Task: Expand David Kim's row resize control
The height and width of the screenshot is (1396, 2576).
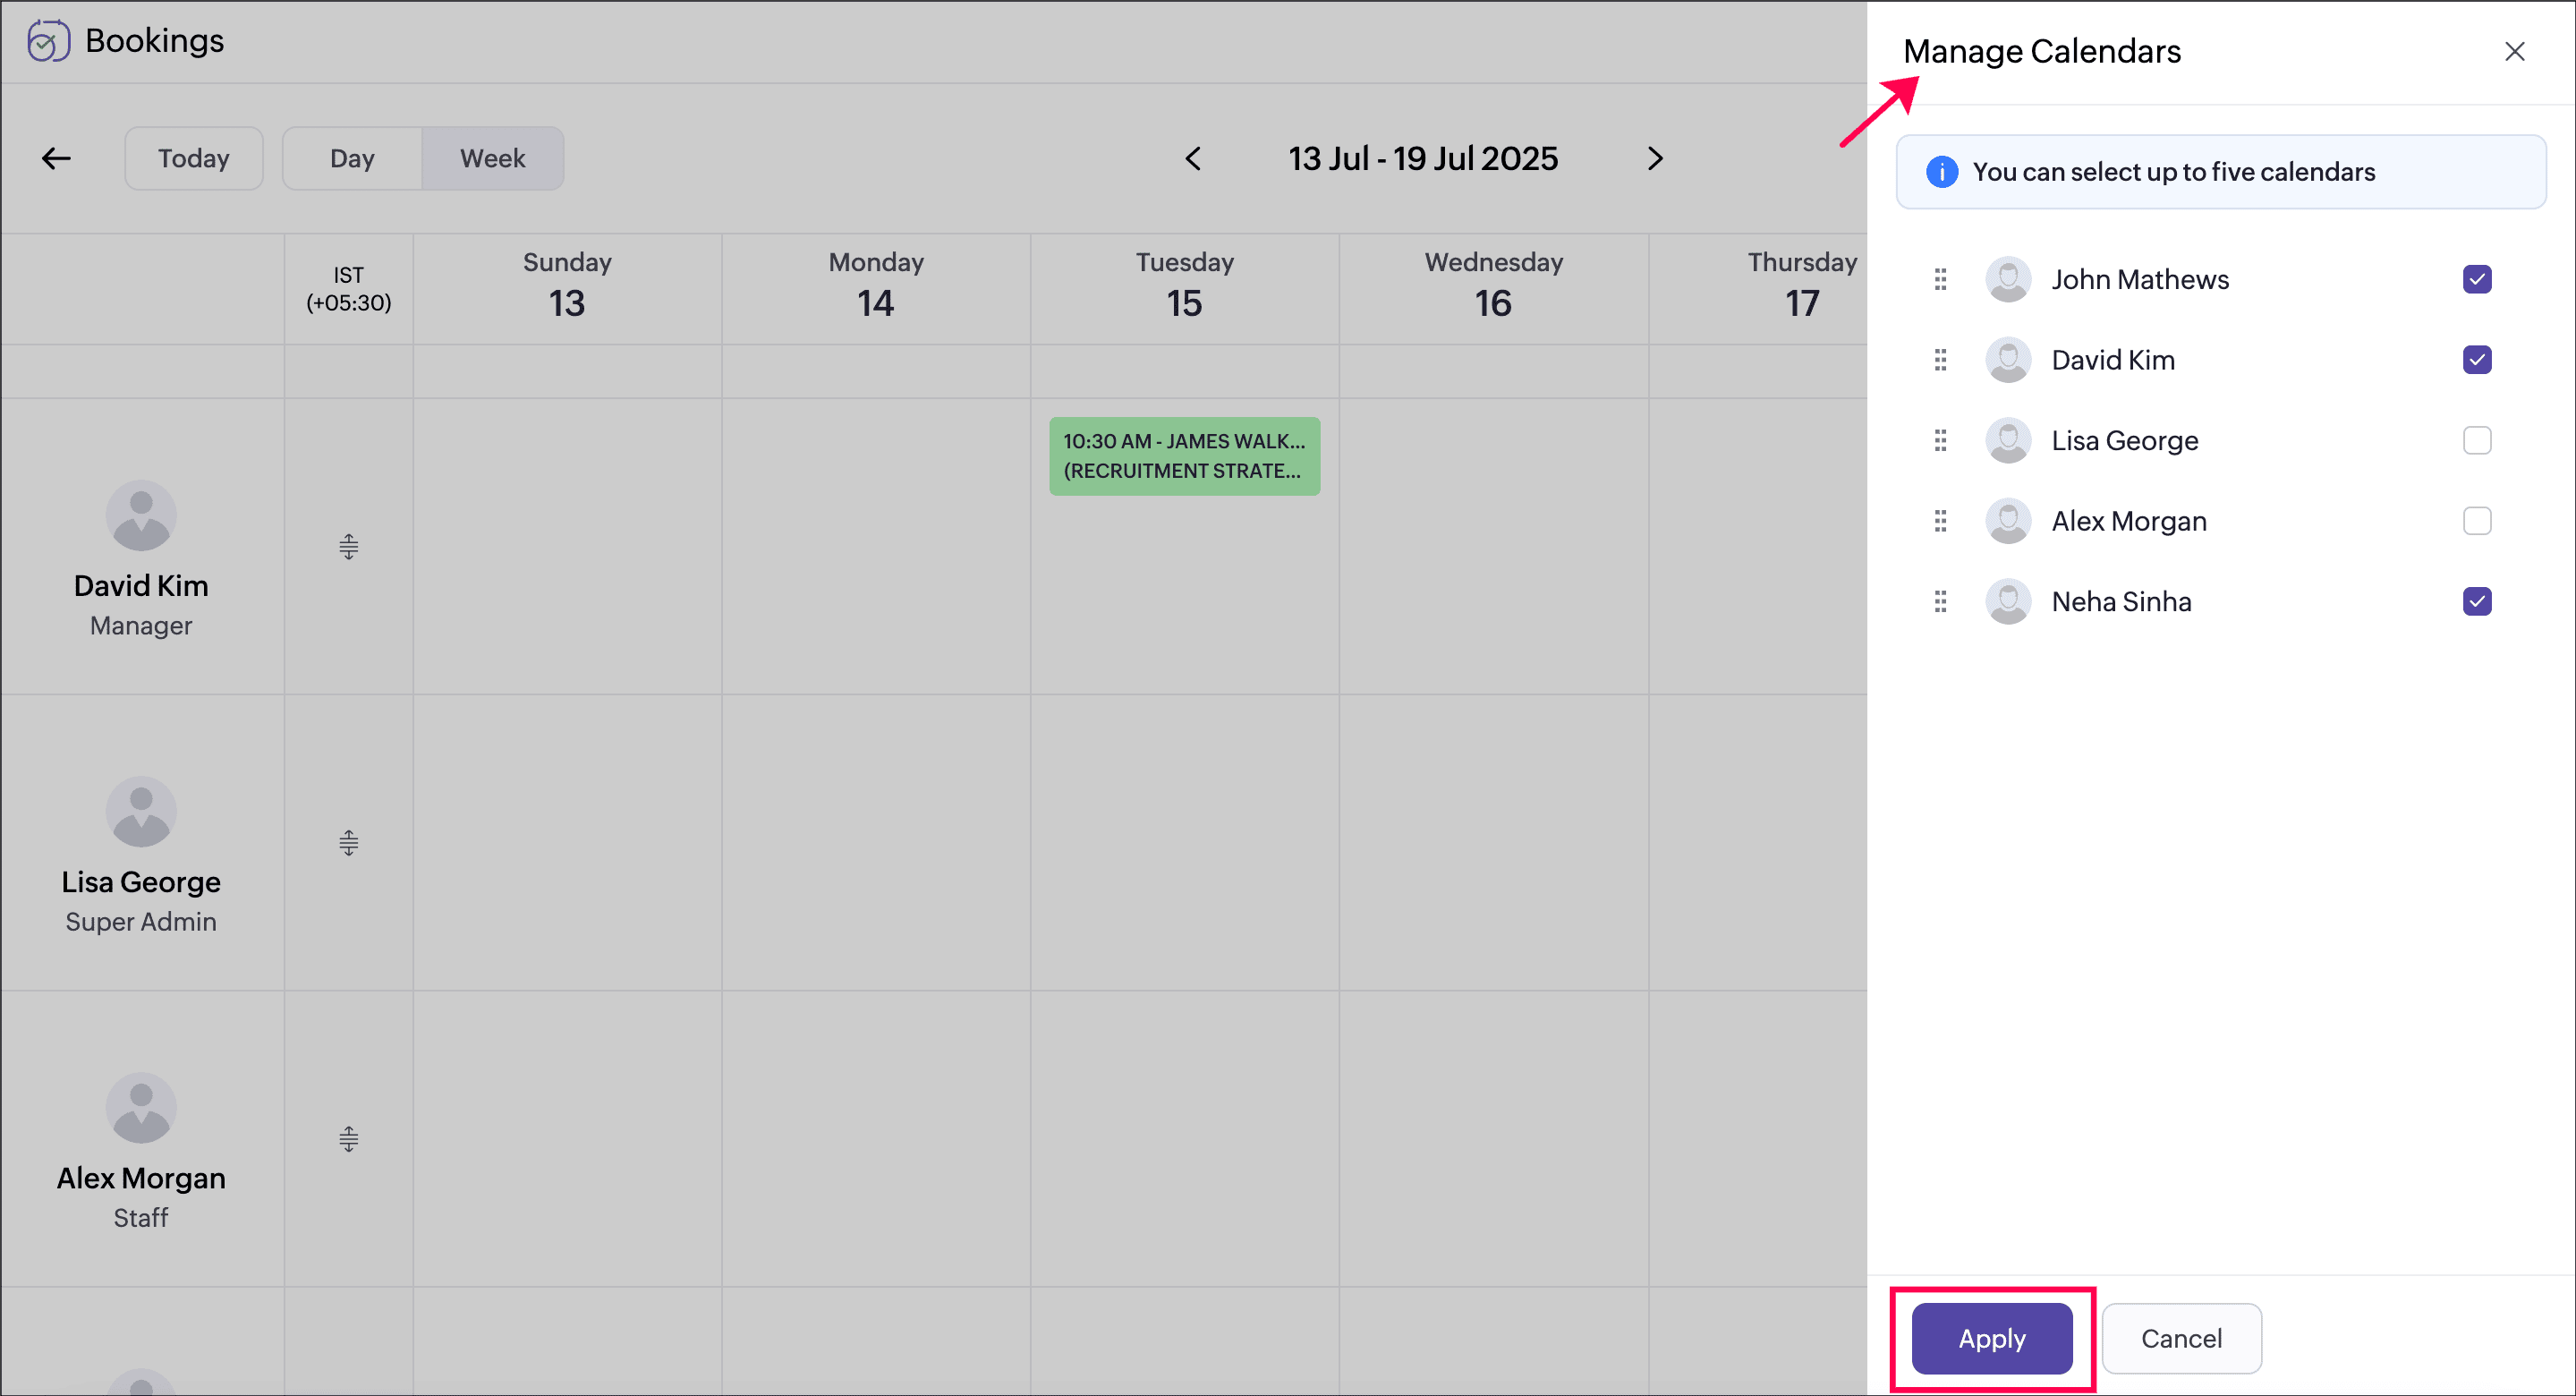Action: pyautogui.click(x=348, y=546)
